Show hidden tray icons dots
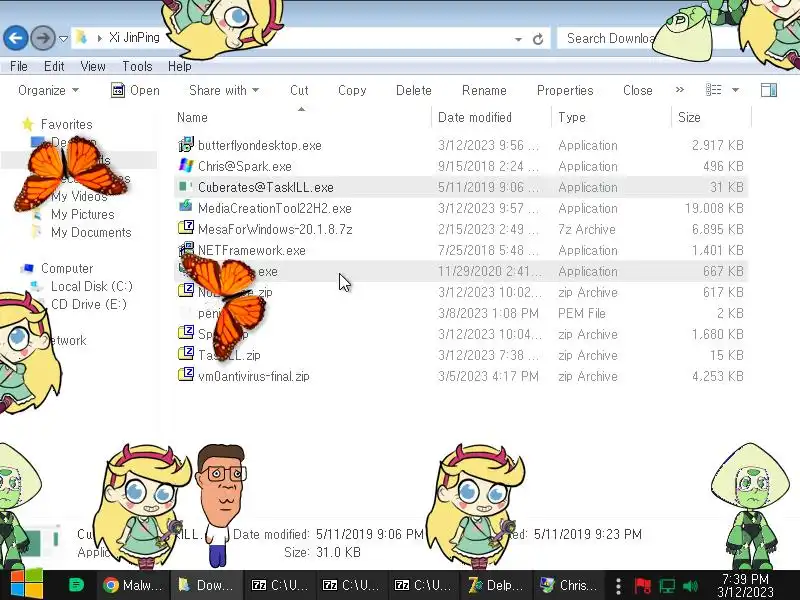800x600 pixels. click(618, 586)
